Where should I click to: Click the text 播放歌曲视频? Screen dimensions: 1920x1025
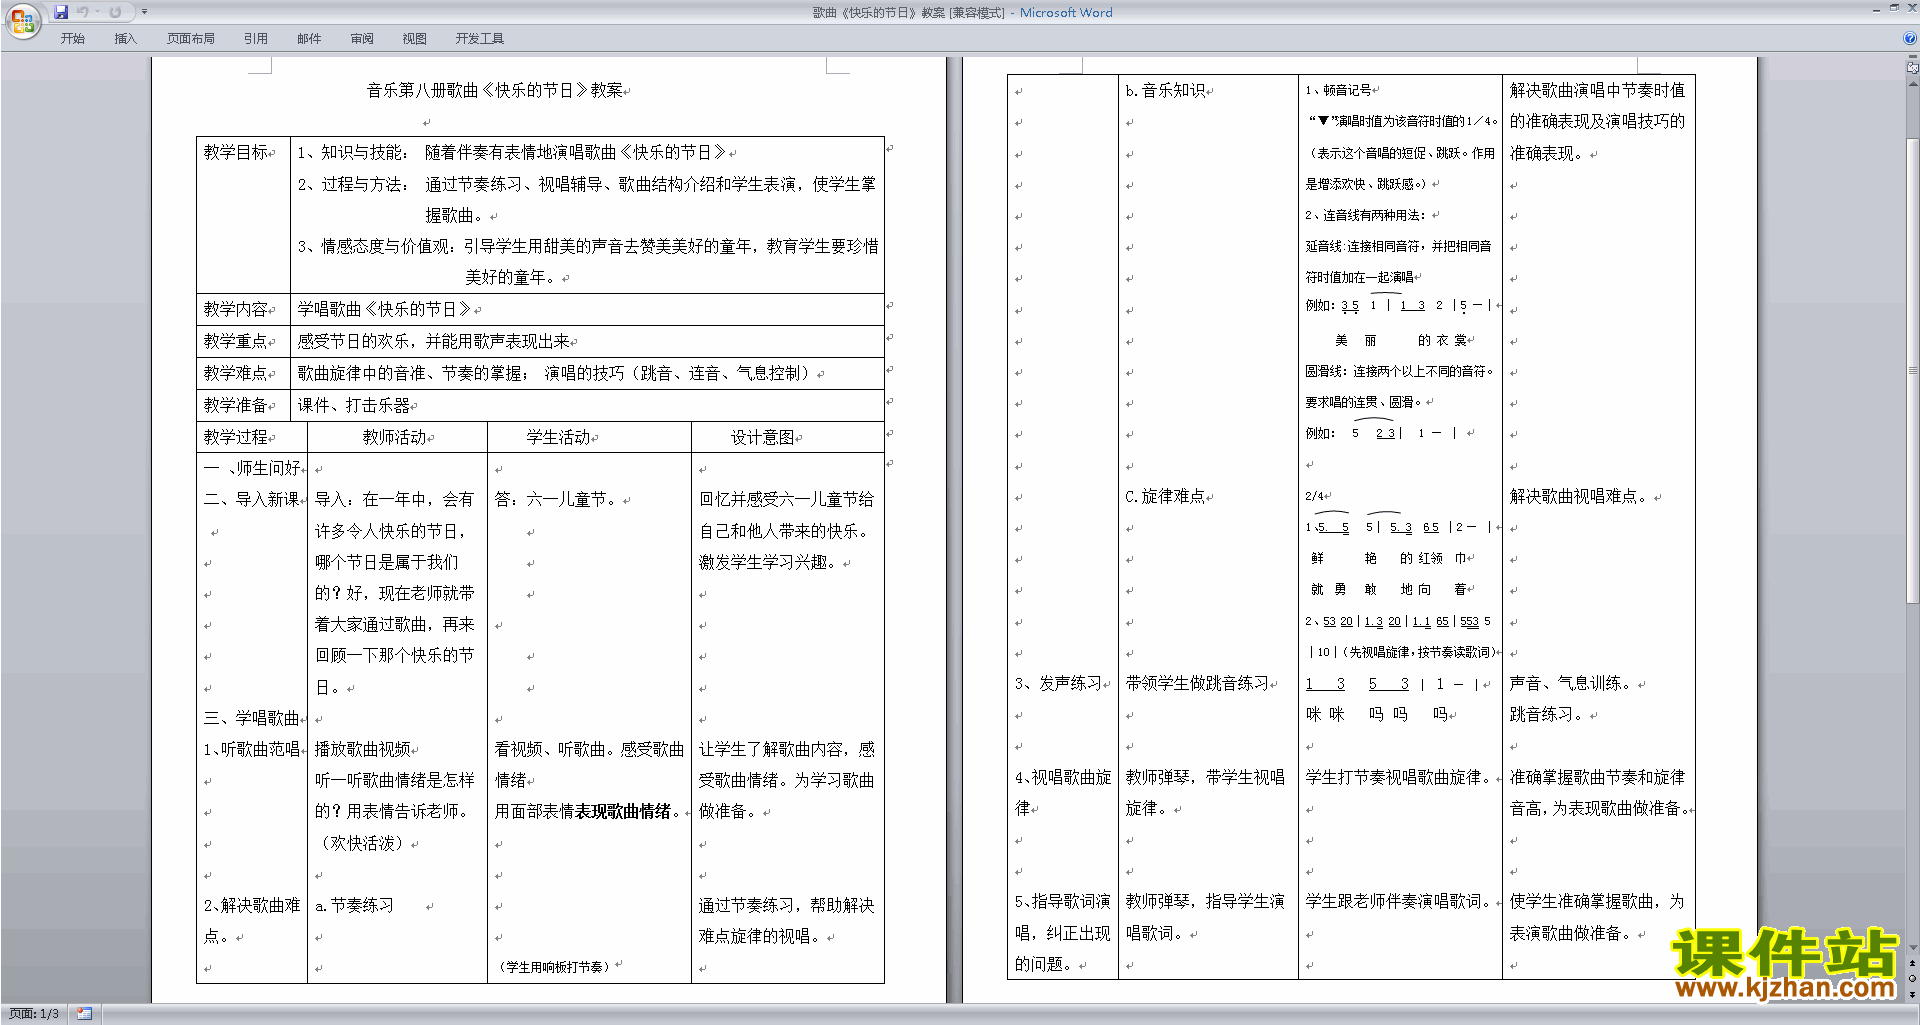pos(363,749)
